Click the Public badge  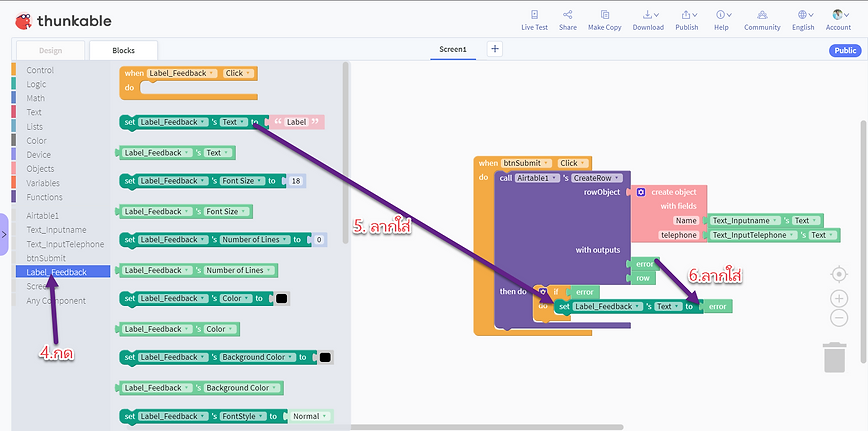845,50
